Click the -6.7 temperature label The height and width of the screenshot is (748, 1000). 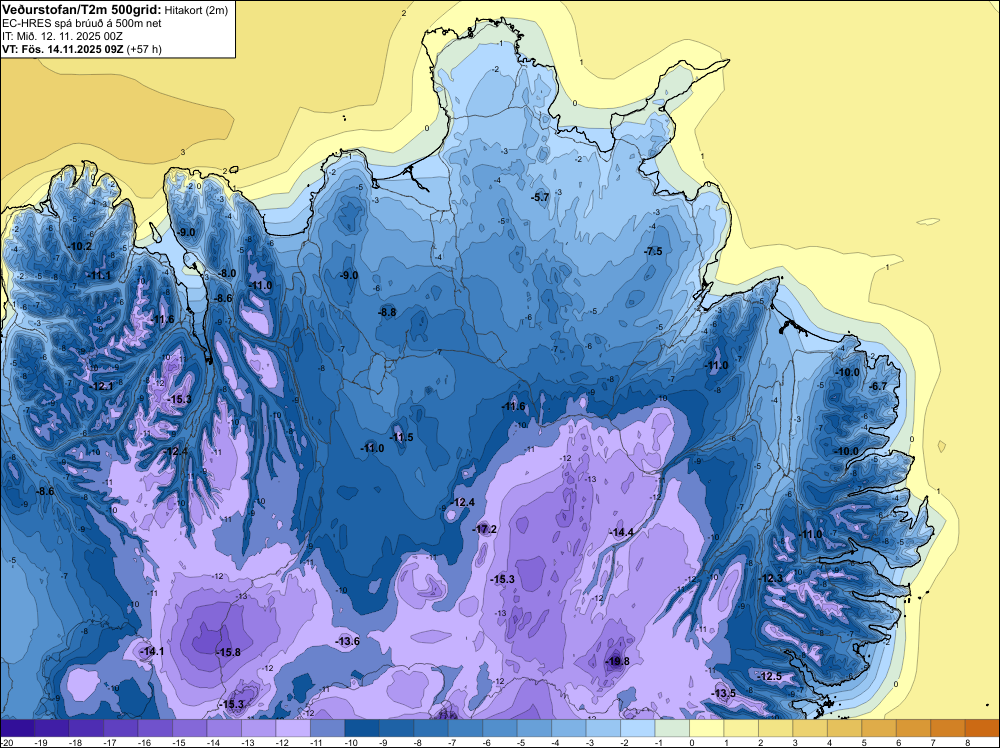(x=879, y=386)
